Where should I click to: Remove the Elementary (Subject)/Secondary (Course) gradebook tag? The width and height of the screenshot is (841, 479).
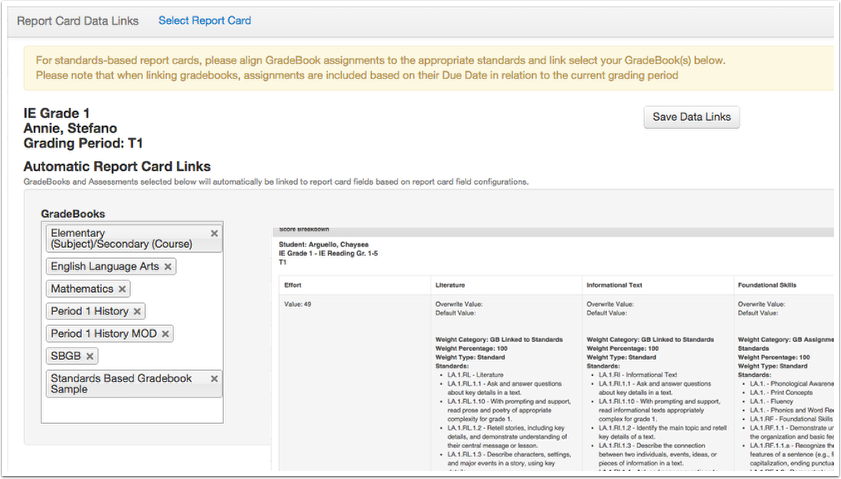click(x=214, y=233)
